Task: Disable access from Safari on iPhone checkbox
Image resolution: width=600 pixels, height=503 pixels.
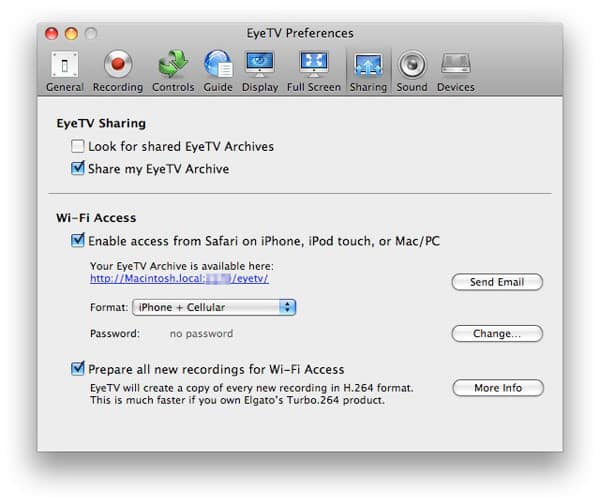Action: pyautogui.click(x=78, y=241)
